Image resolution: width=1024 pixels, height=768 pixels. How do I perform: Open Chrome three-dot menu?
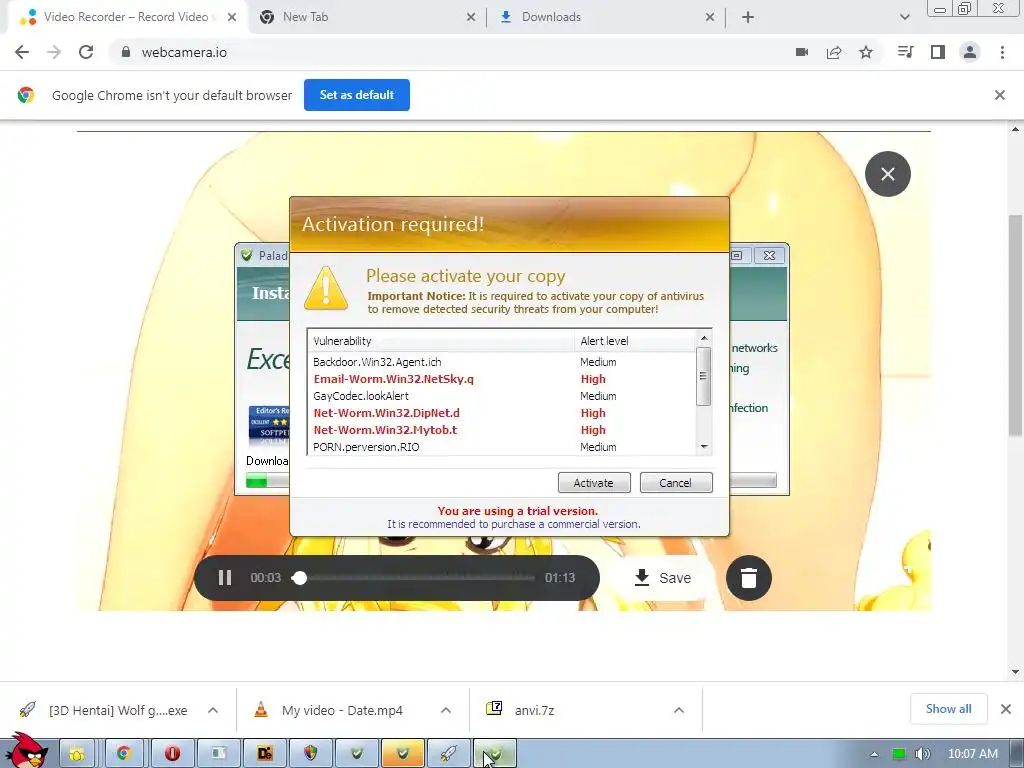(1002, 52)
